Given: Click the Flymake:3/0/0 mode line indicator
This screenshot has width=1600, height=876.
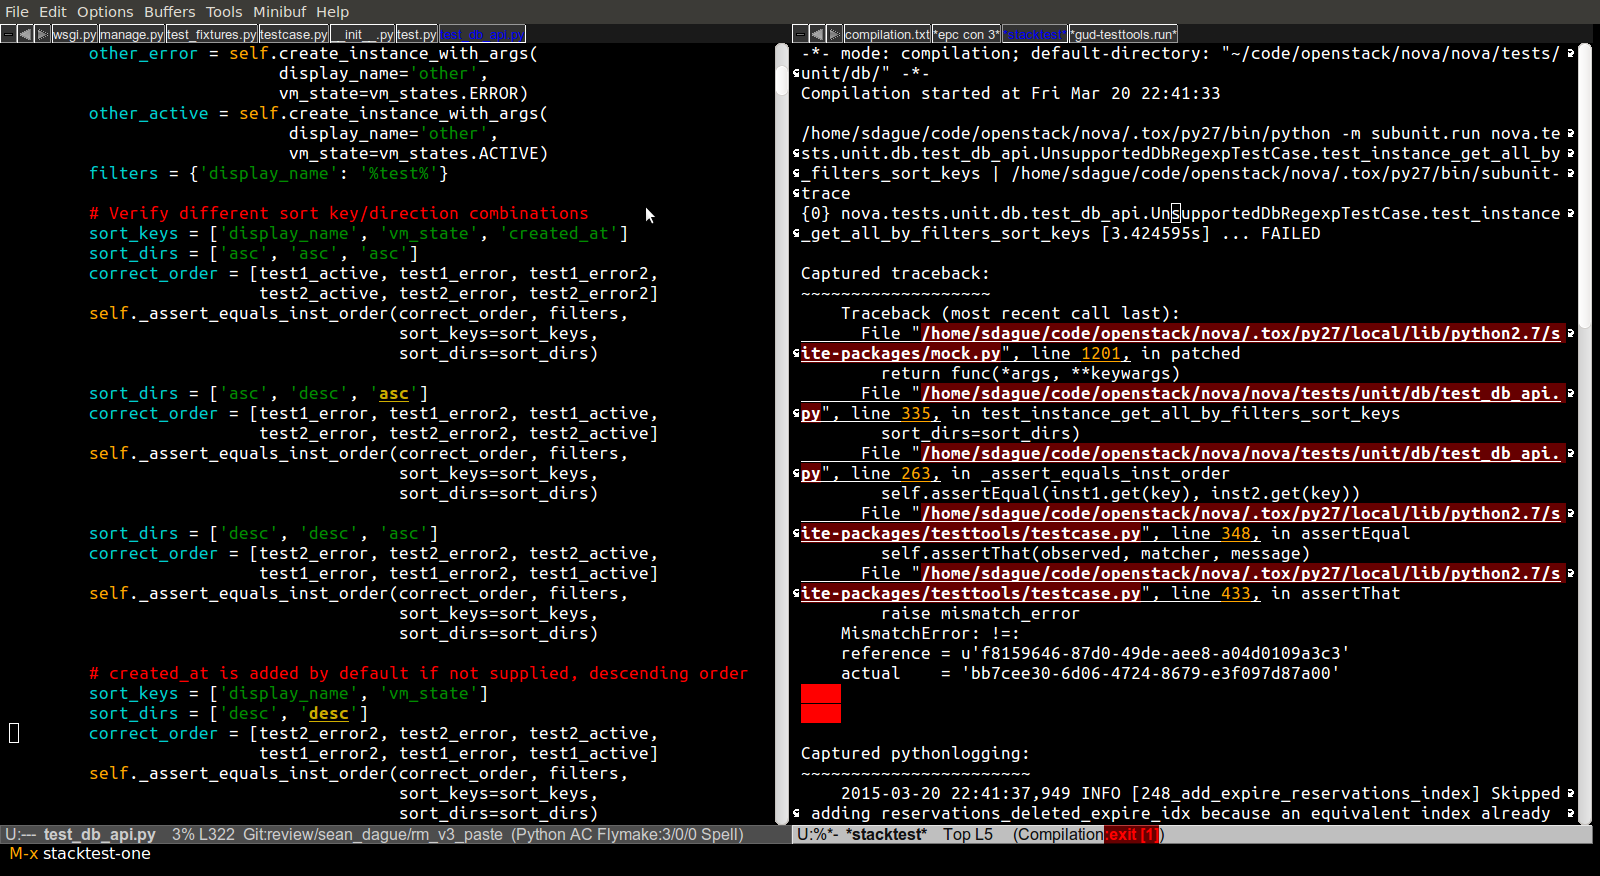Looking at the screenshot, I should coord(647,835).
